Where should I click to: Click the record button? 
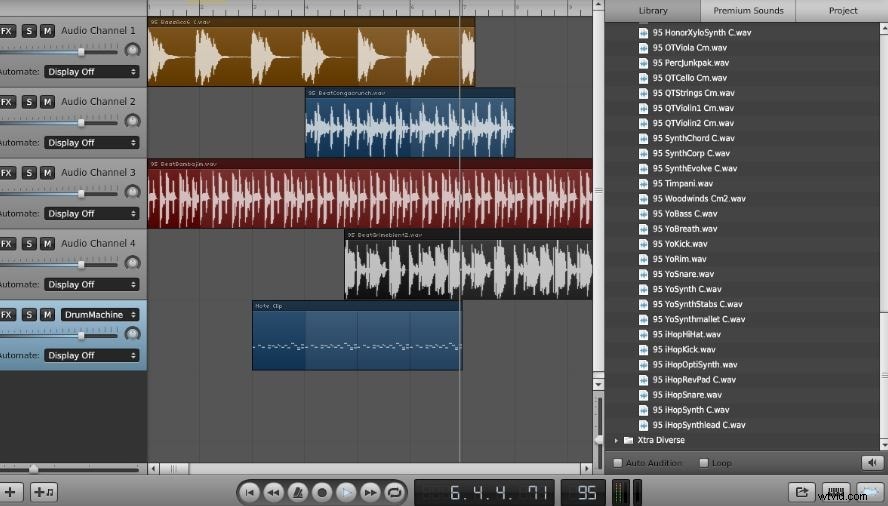click(x=322, y=492)
